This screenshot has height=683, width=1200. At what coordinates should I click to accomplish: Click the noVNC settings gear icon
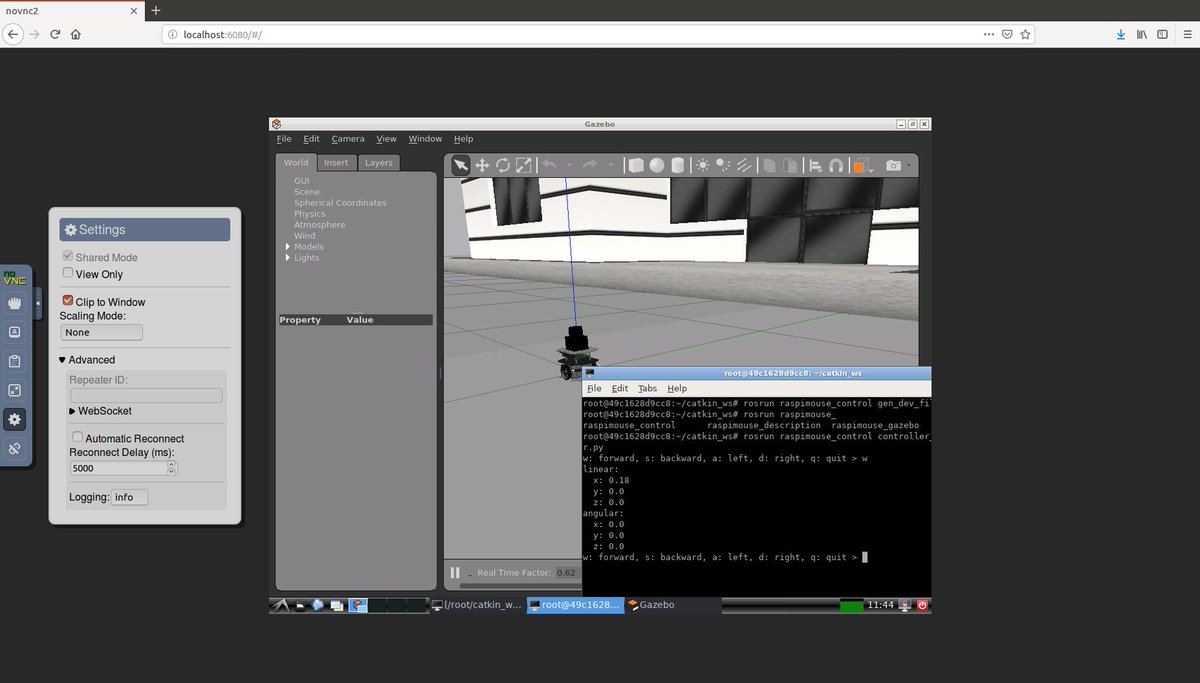tap(14, 419)
